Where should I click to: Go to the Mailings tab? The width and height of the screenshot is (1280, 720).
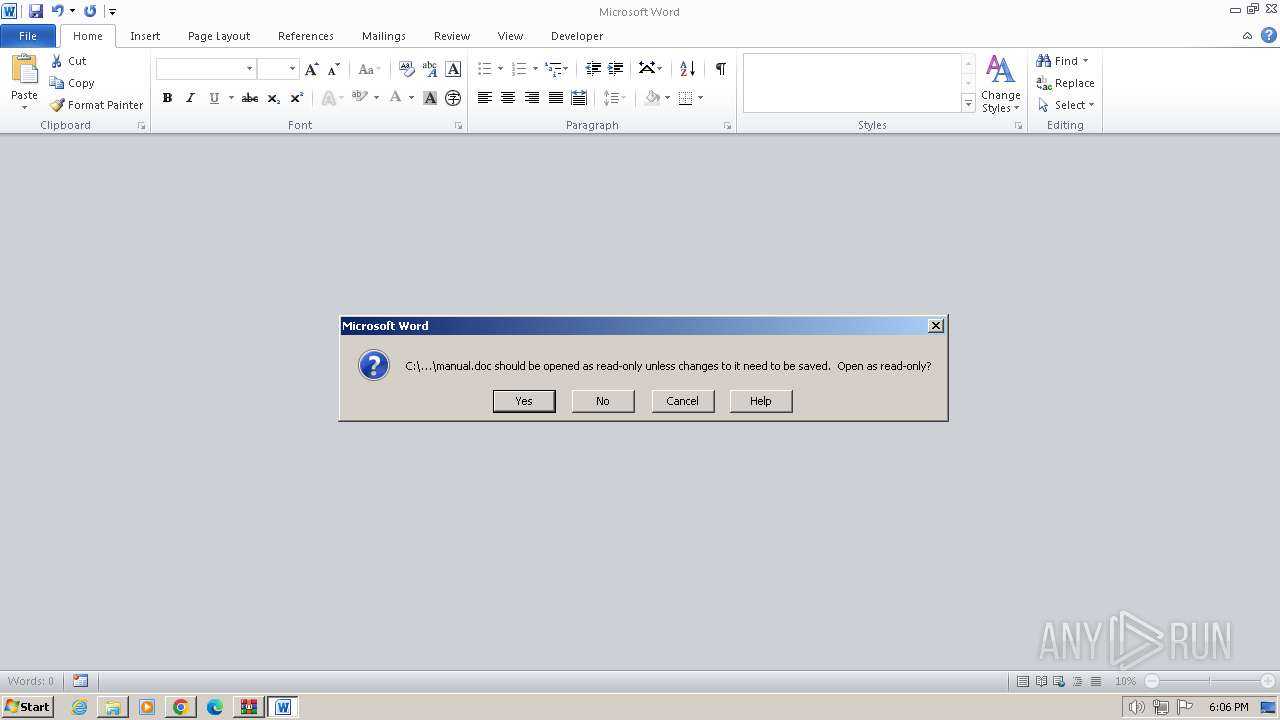tap(384, 36)
